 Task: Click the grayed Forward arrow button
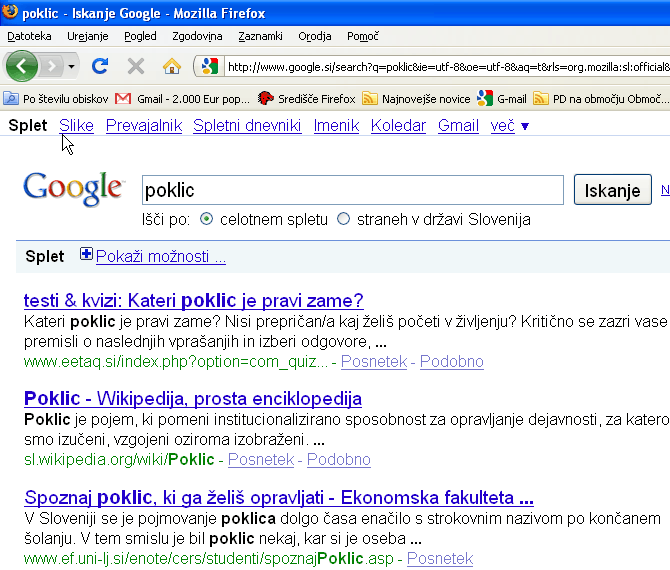pos(52,66)
